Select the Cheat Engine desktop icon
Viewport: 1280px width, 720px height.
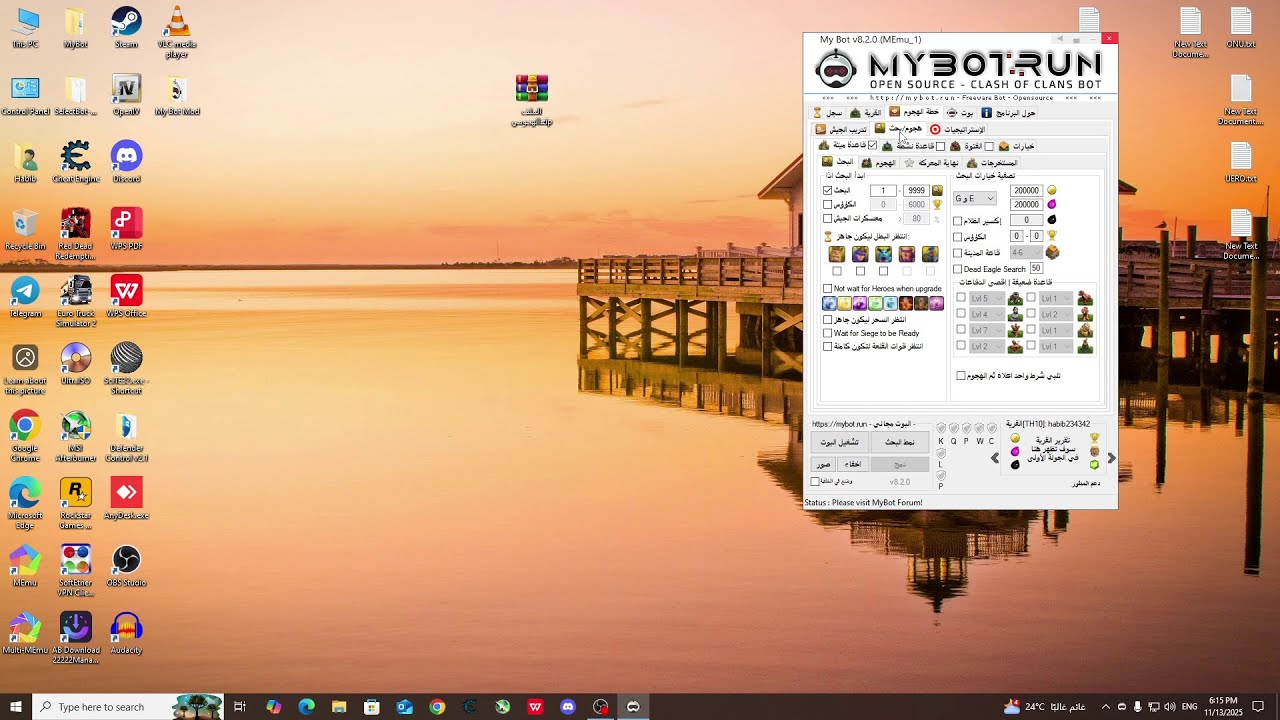76,163
